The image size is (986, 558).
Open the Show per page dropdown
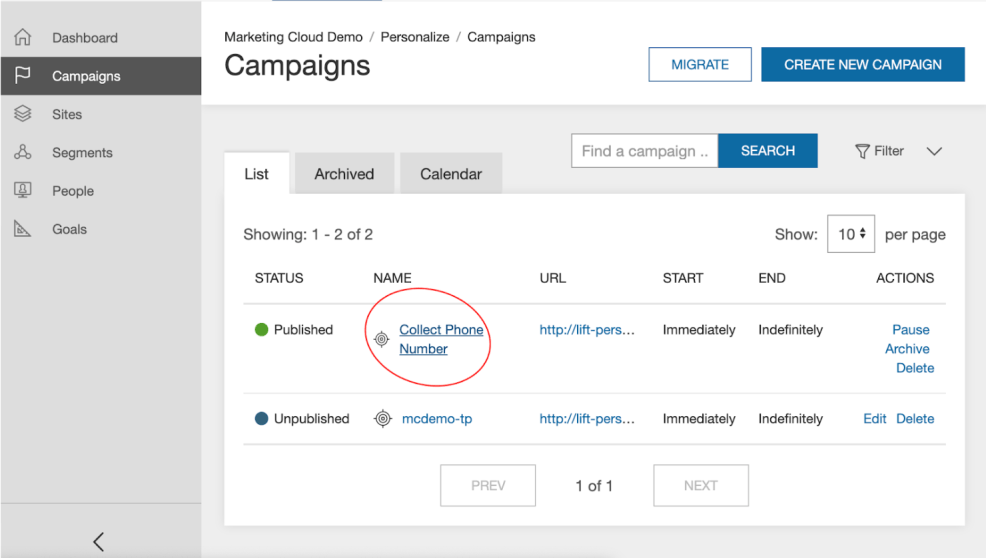[851, 234]
